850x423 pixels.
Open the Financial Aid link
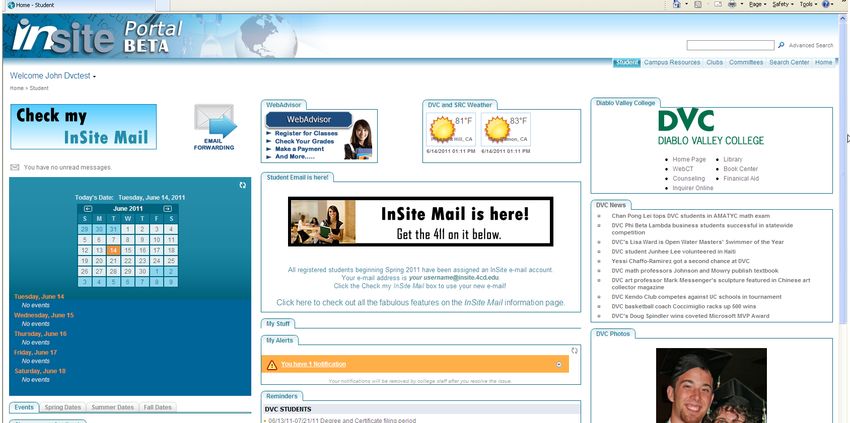pos(741,178)
